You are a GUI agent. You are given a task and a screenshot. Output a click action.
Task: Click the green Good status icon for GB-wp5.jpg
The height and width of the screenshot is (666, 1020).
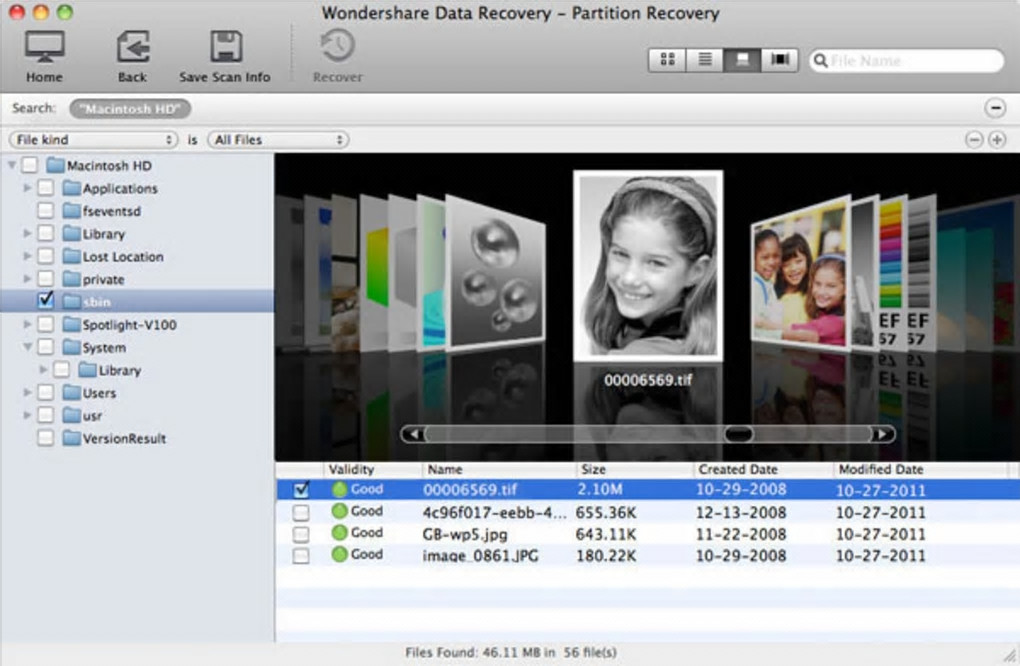pos(340,533)
